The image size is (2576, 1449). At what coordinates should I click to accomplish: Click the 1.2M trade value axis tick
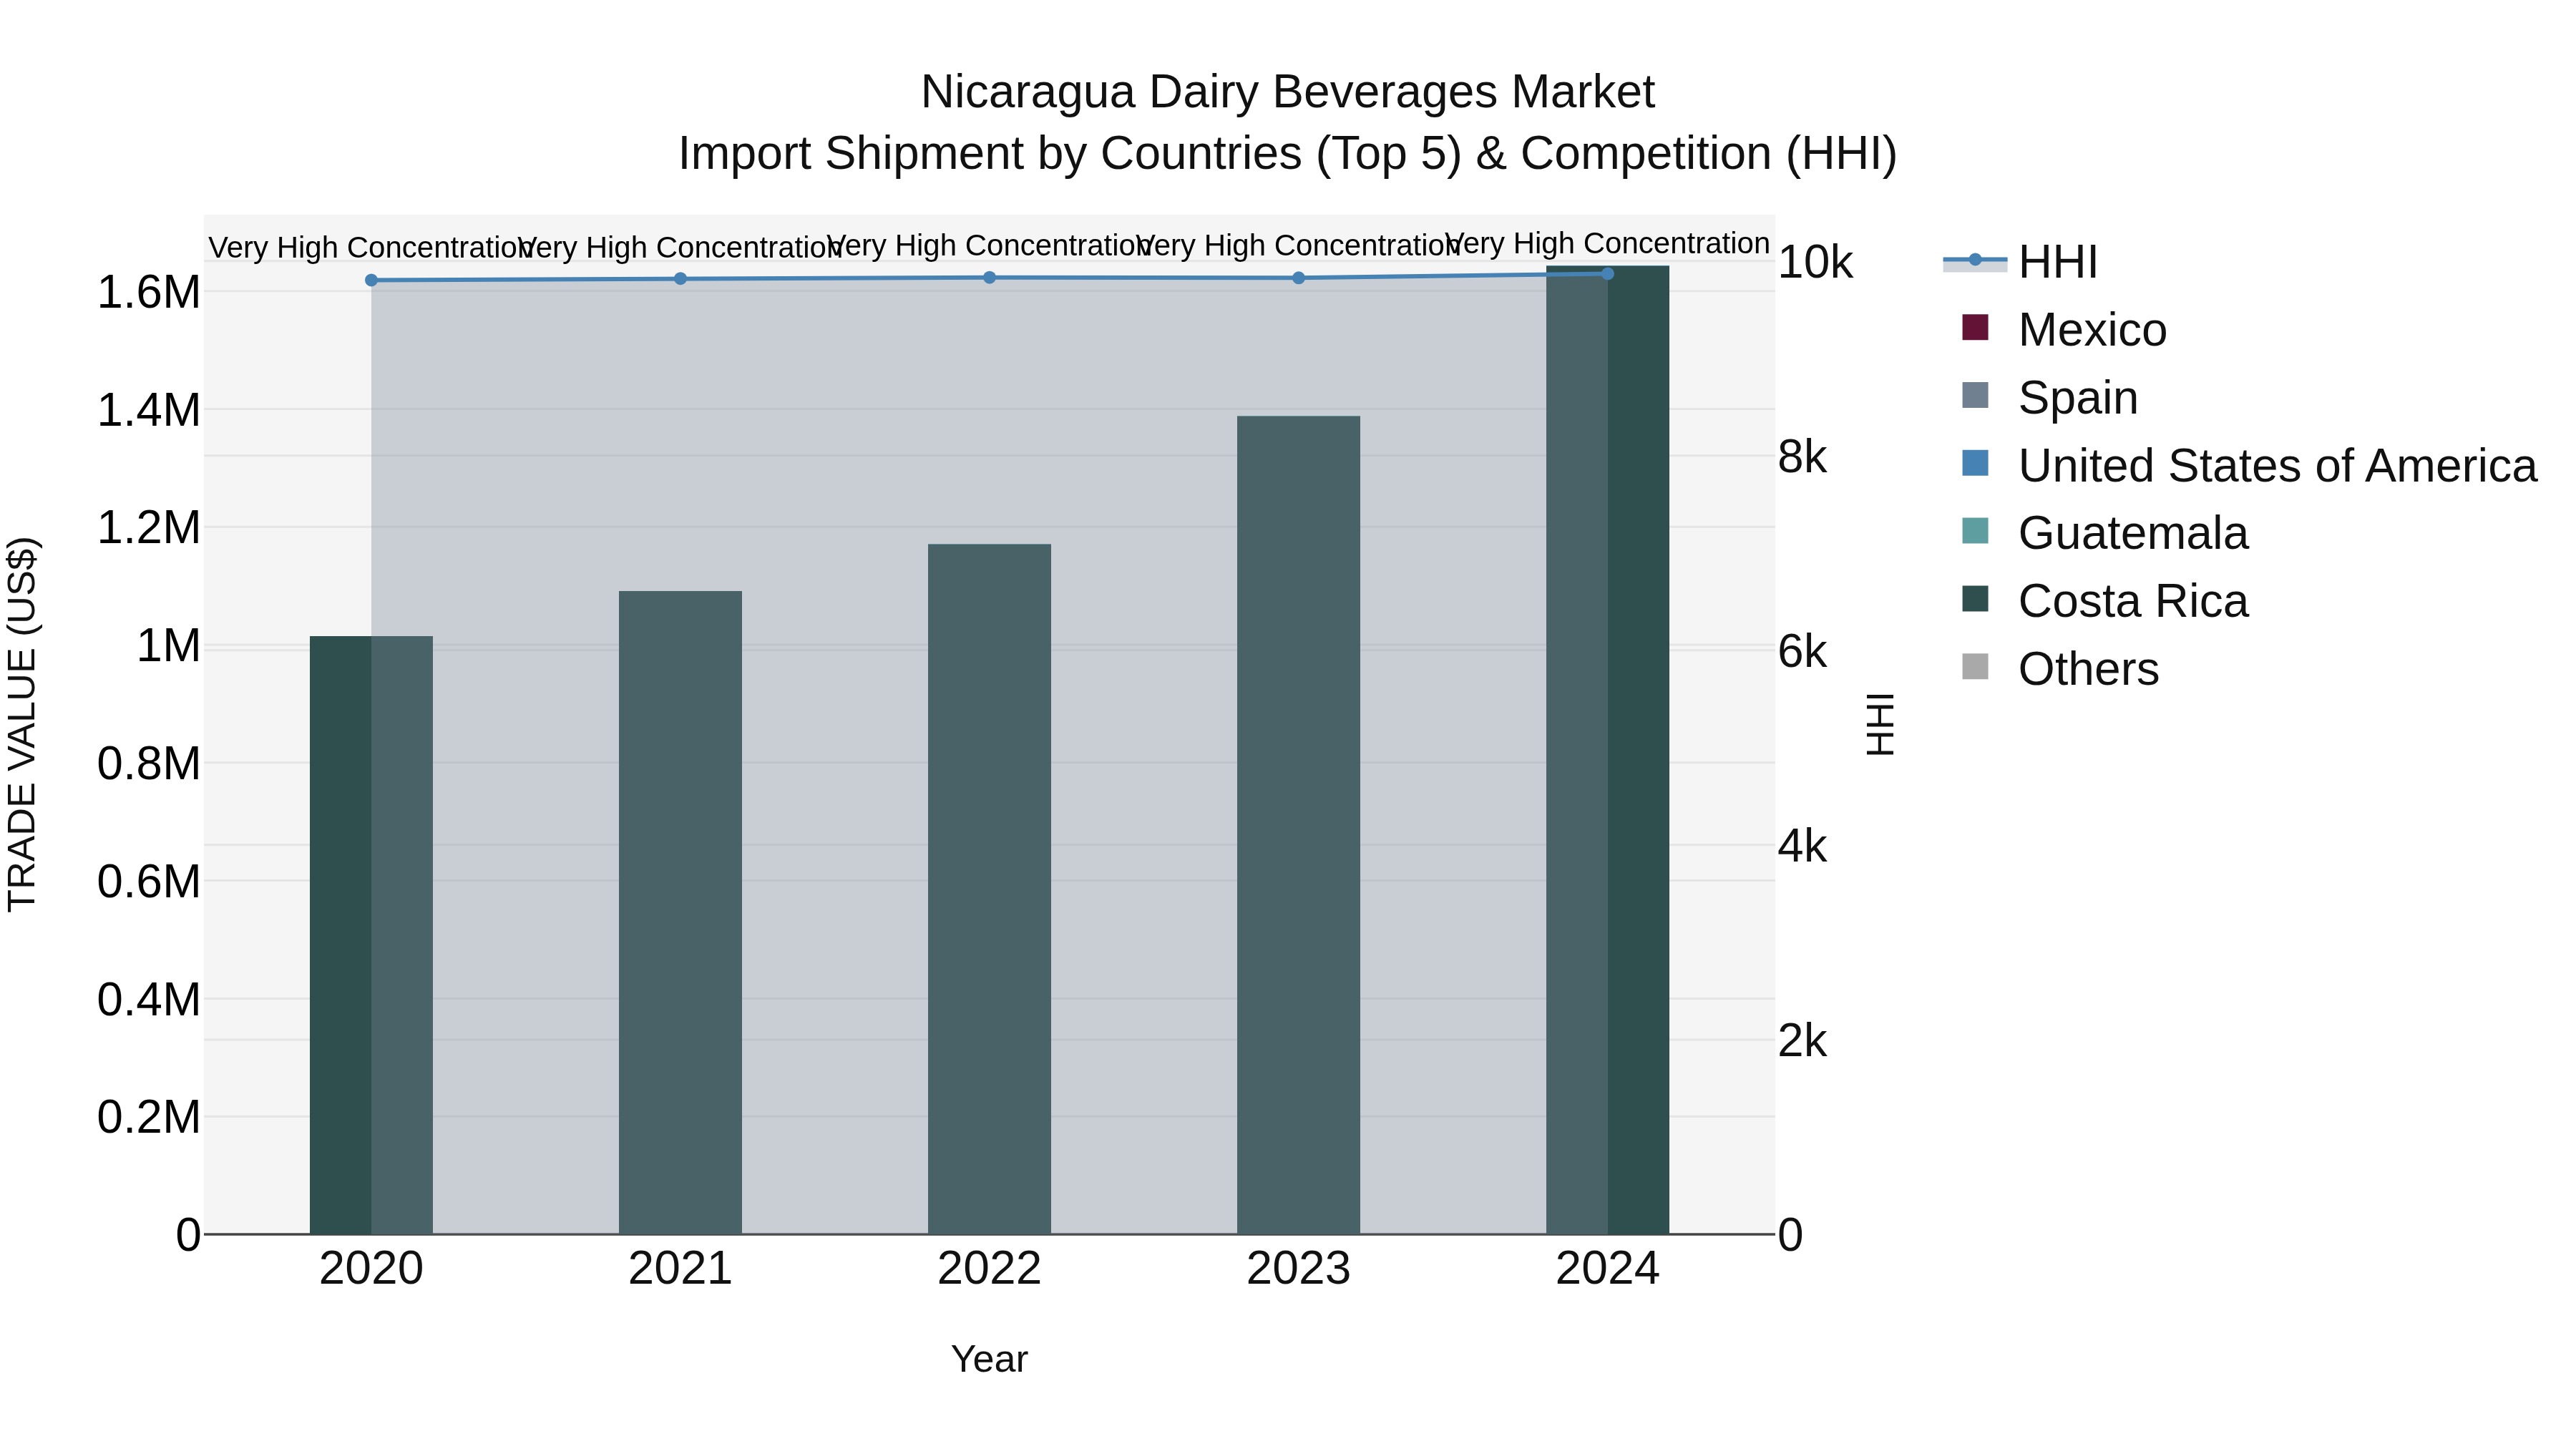point(148,527)
